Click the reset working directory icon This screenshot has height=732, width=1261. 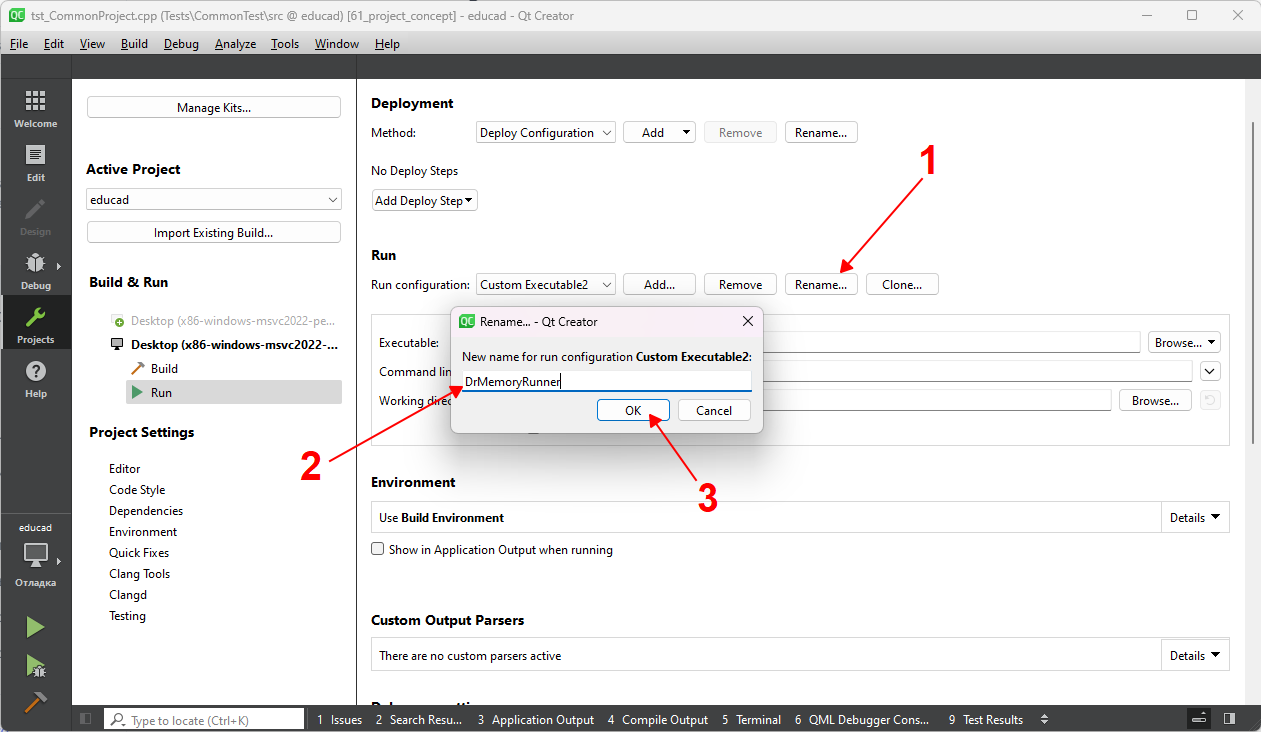1209,400
